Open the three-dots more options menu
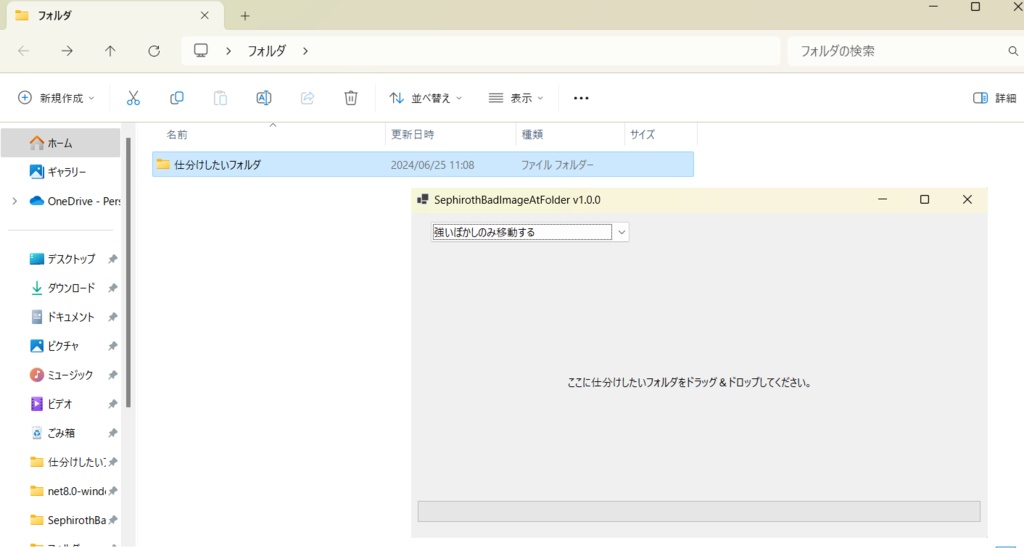 [581, 98]
